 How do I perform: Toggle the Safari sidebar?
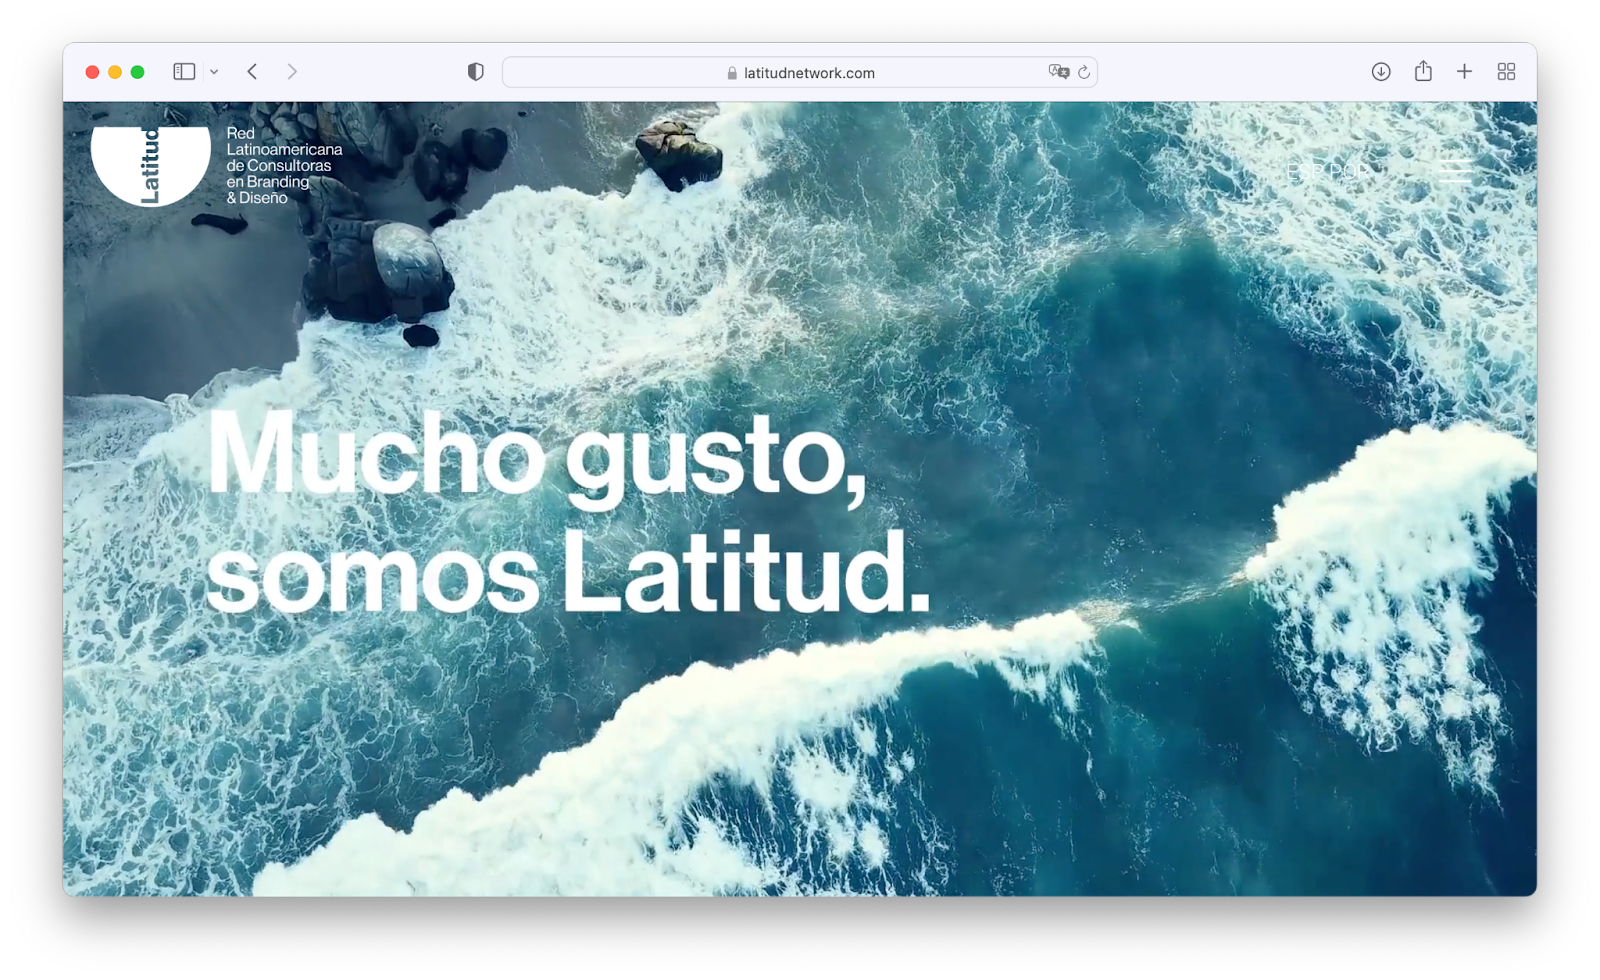(x=184, y=72)
